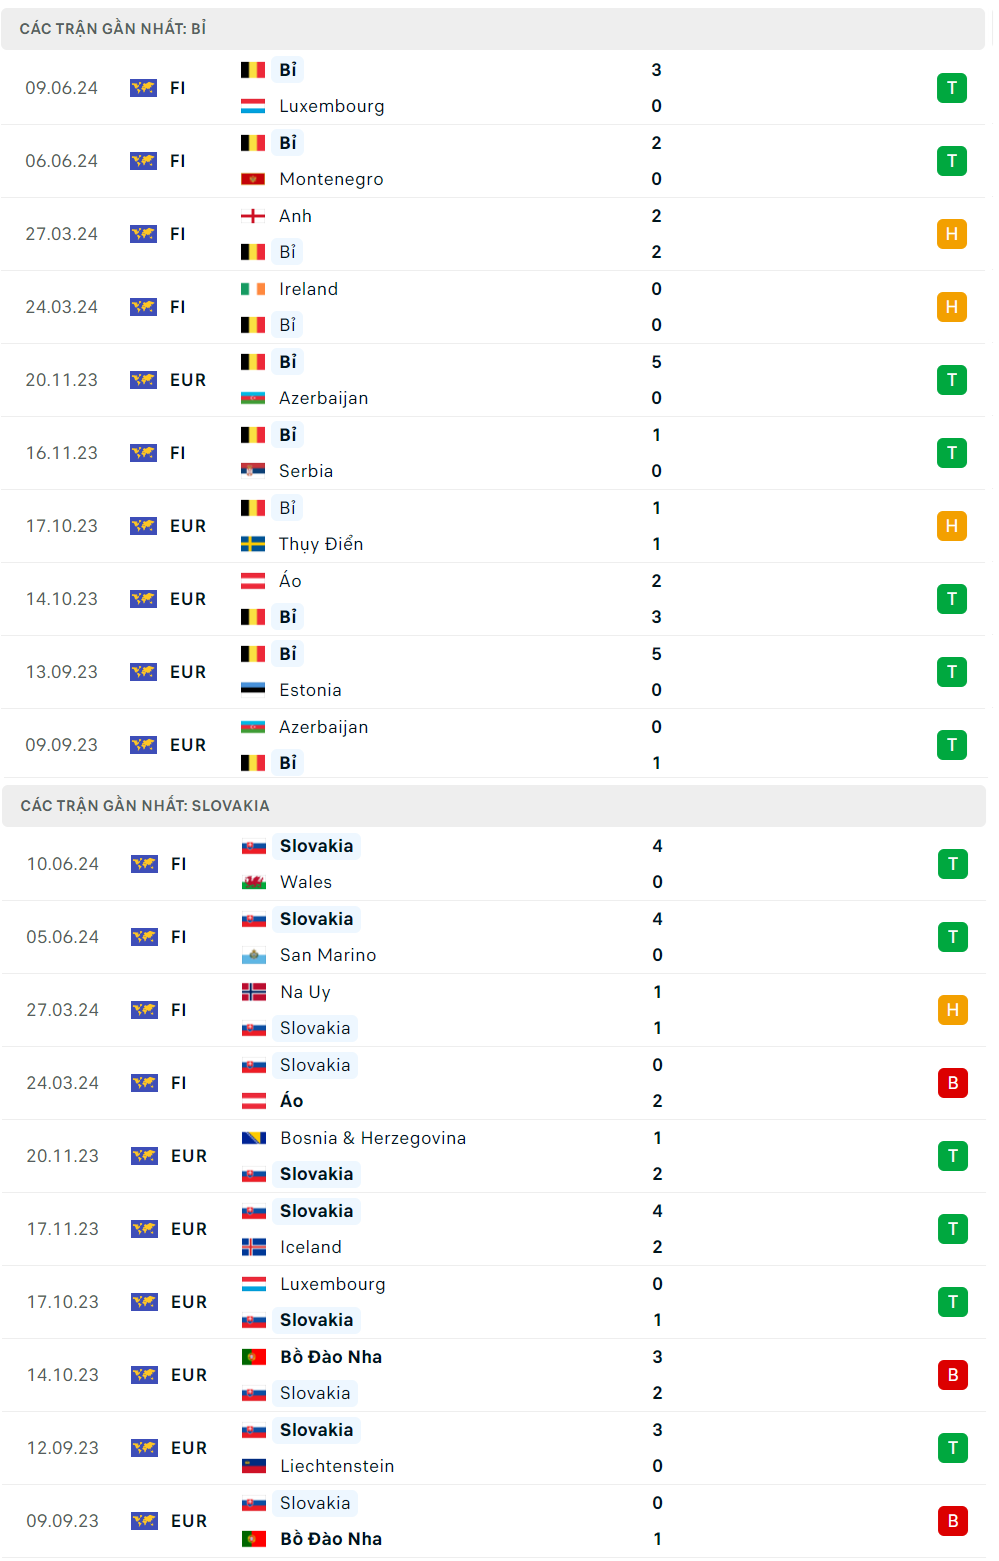Click the orange H badge for Anh vs Bỉ

(x=951, y=234)
